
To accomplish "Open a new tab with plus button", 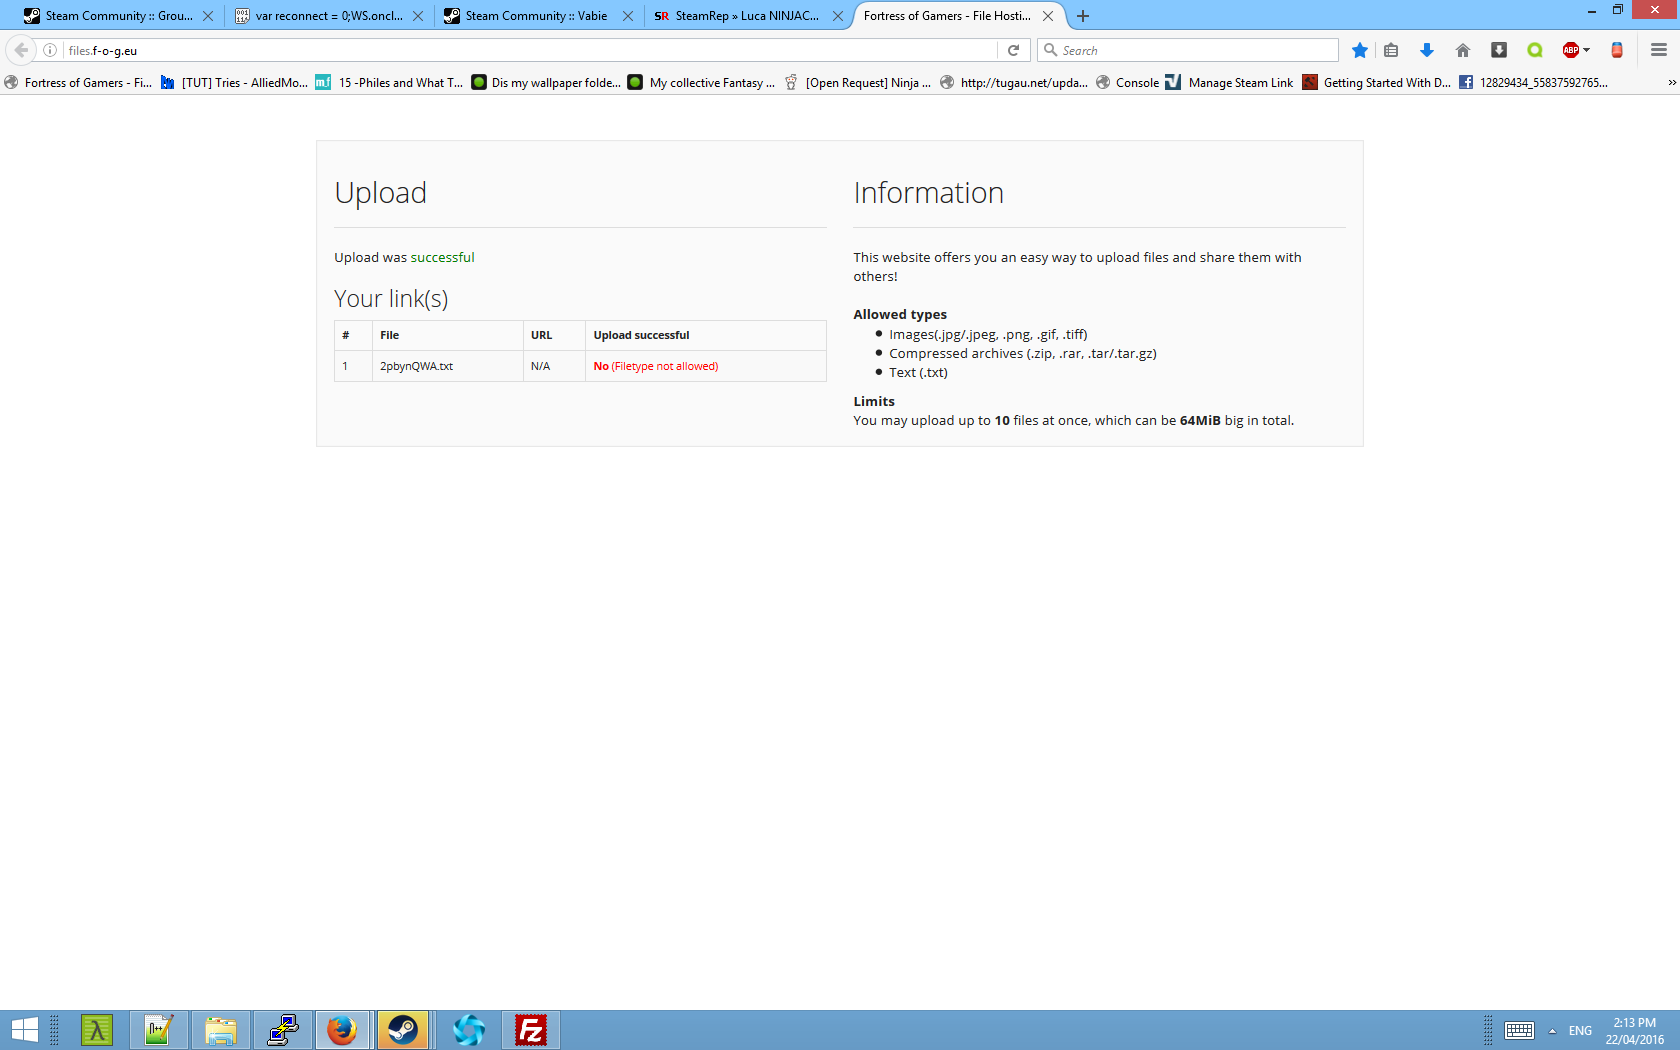I will [x=1083, y=16].
